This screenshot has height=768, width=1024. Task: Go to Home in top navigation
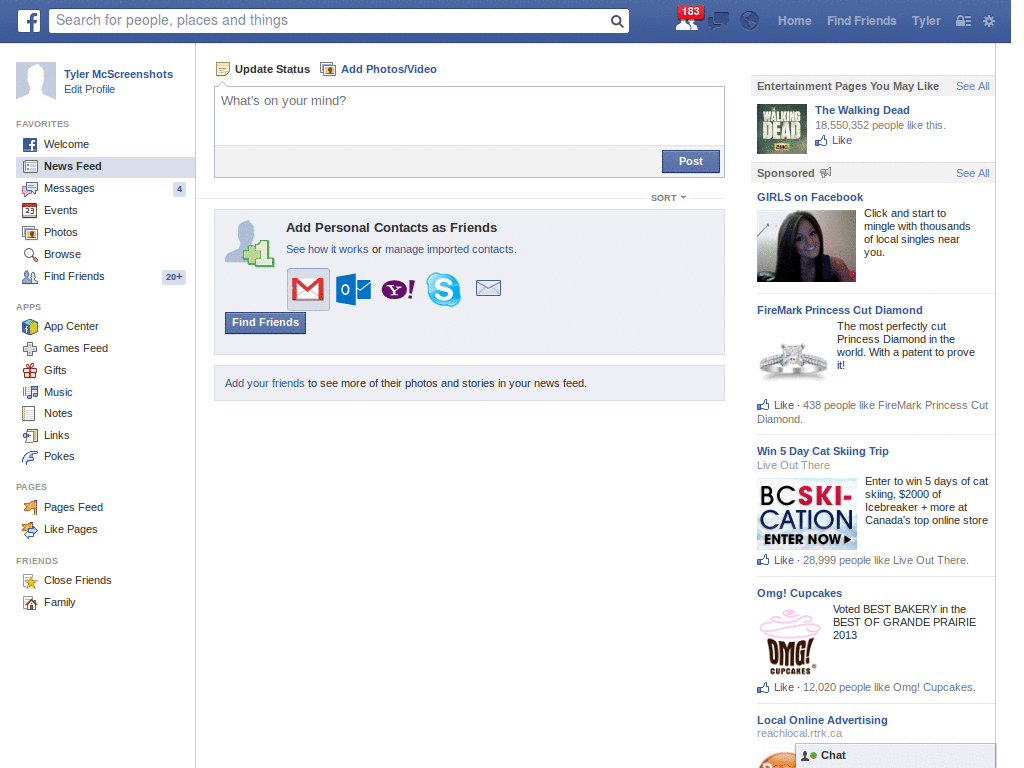[x=794, y=21]
